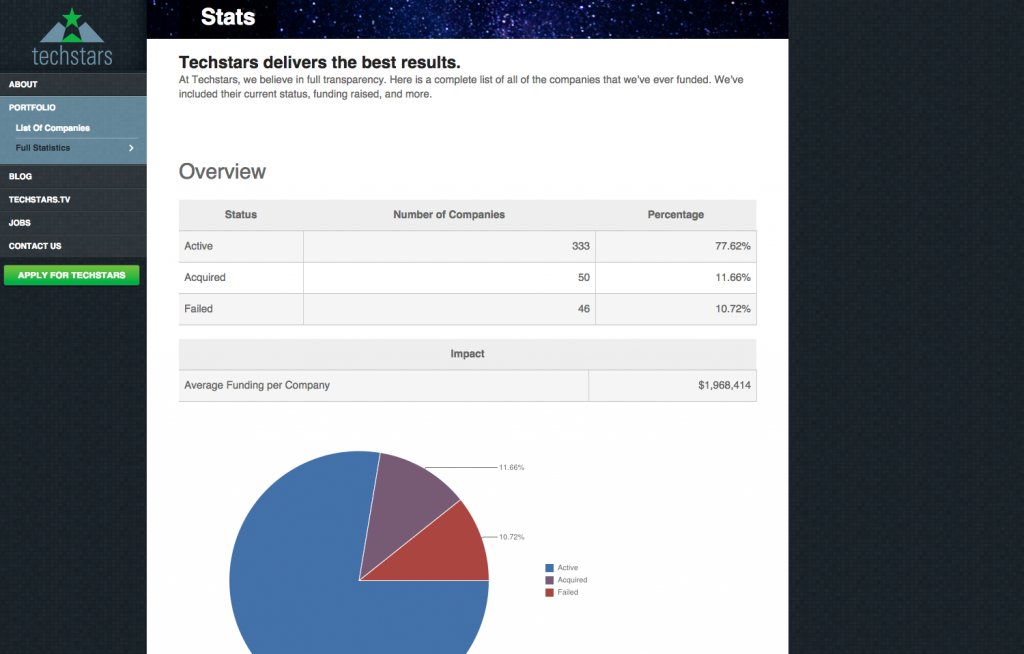Click the purple Acquired legend swatch

point(549,580)
